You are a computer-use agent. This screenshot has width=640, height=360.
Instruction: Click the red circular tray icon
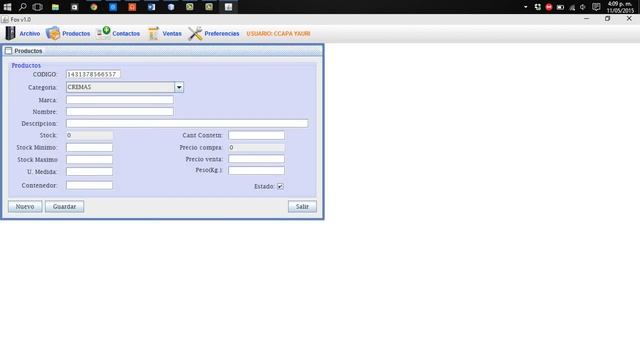[x=549, y=7]
